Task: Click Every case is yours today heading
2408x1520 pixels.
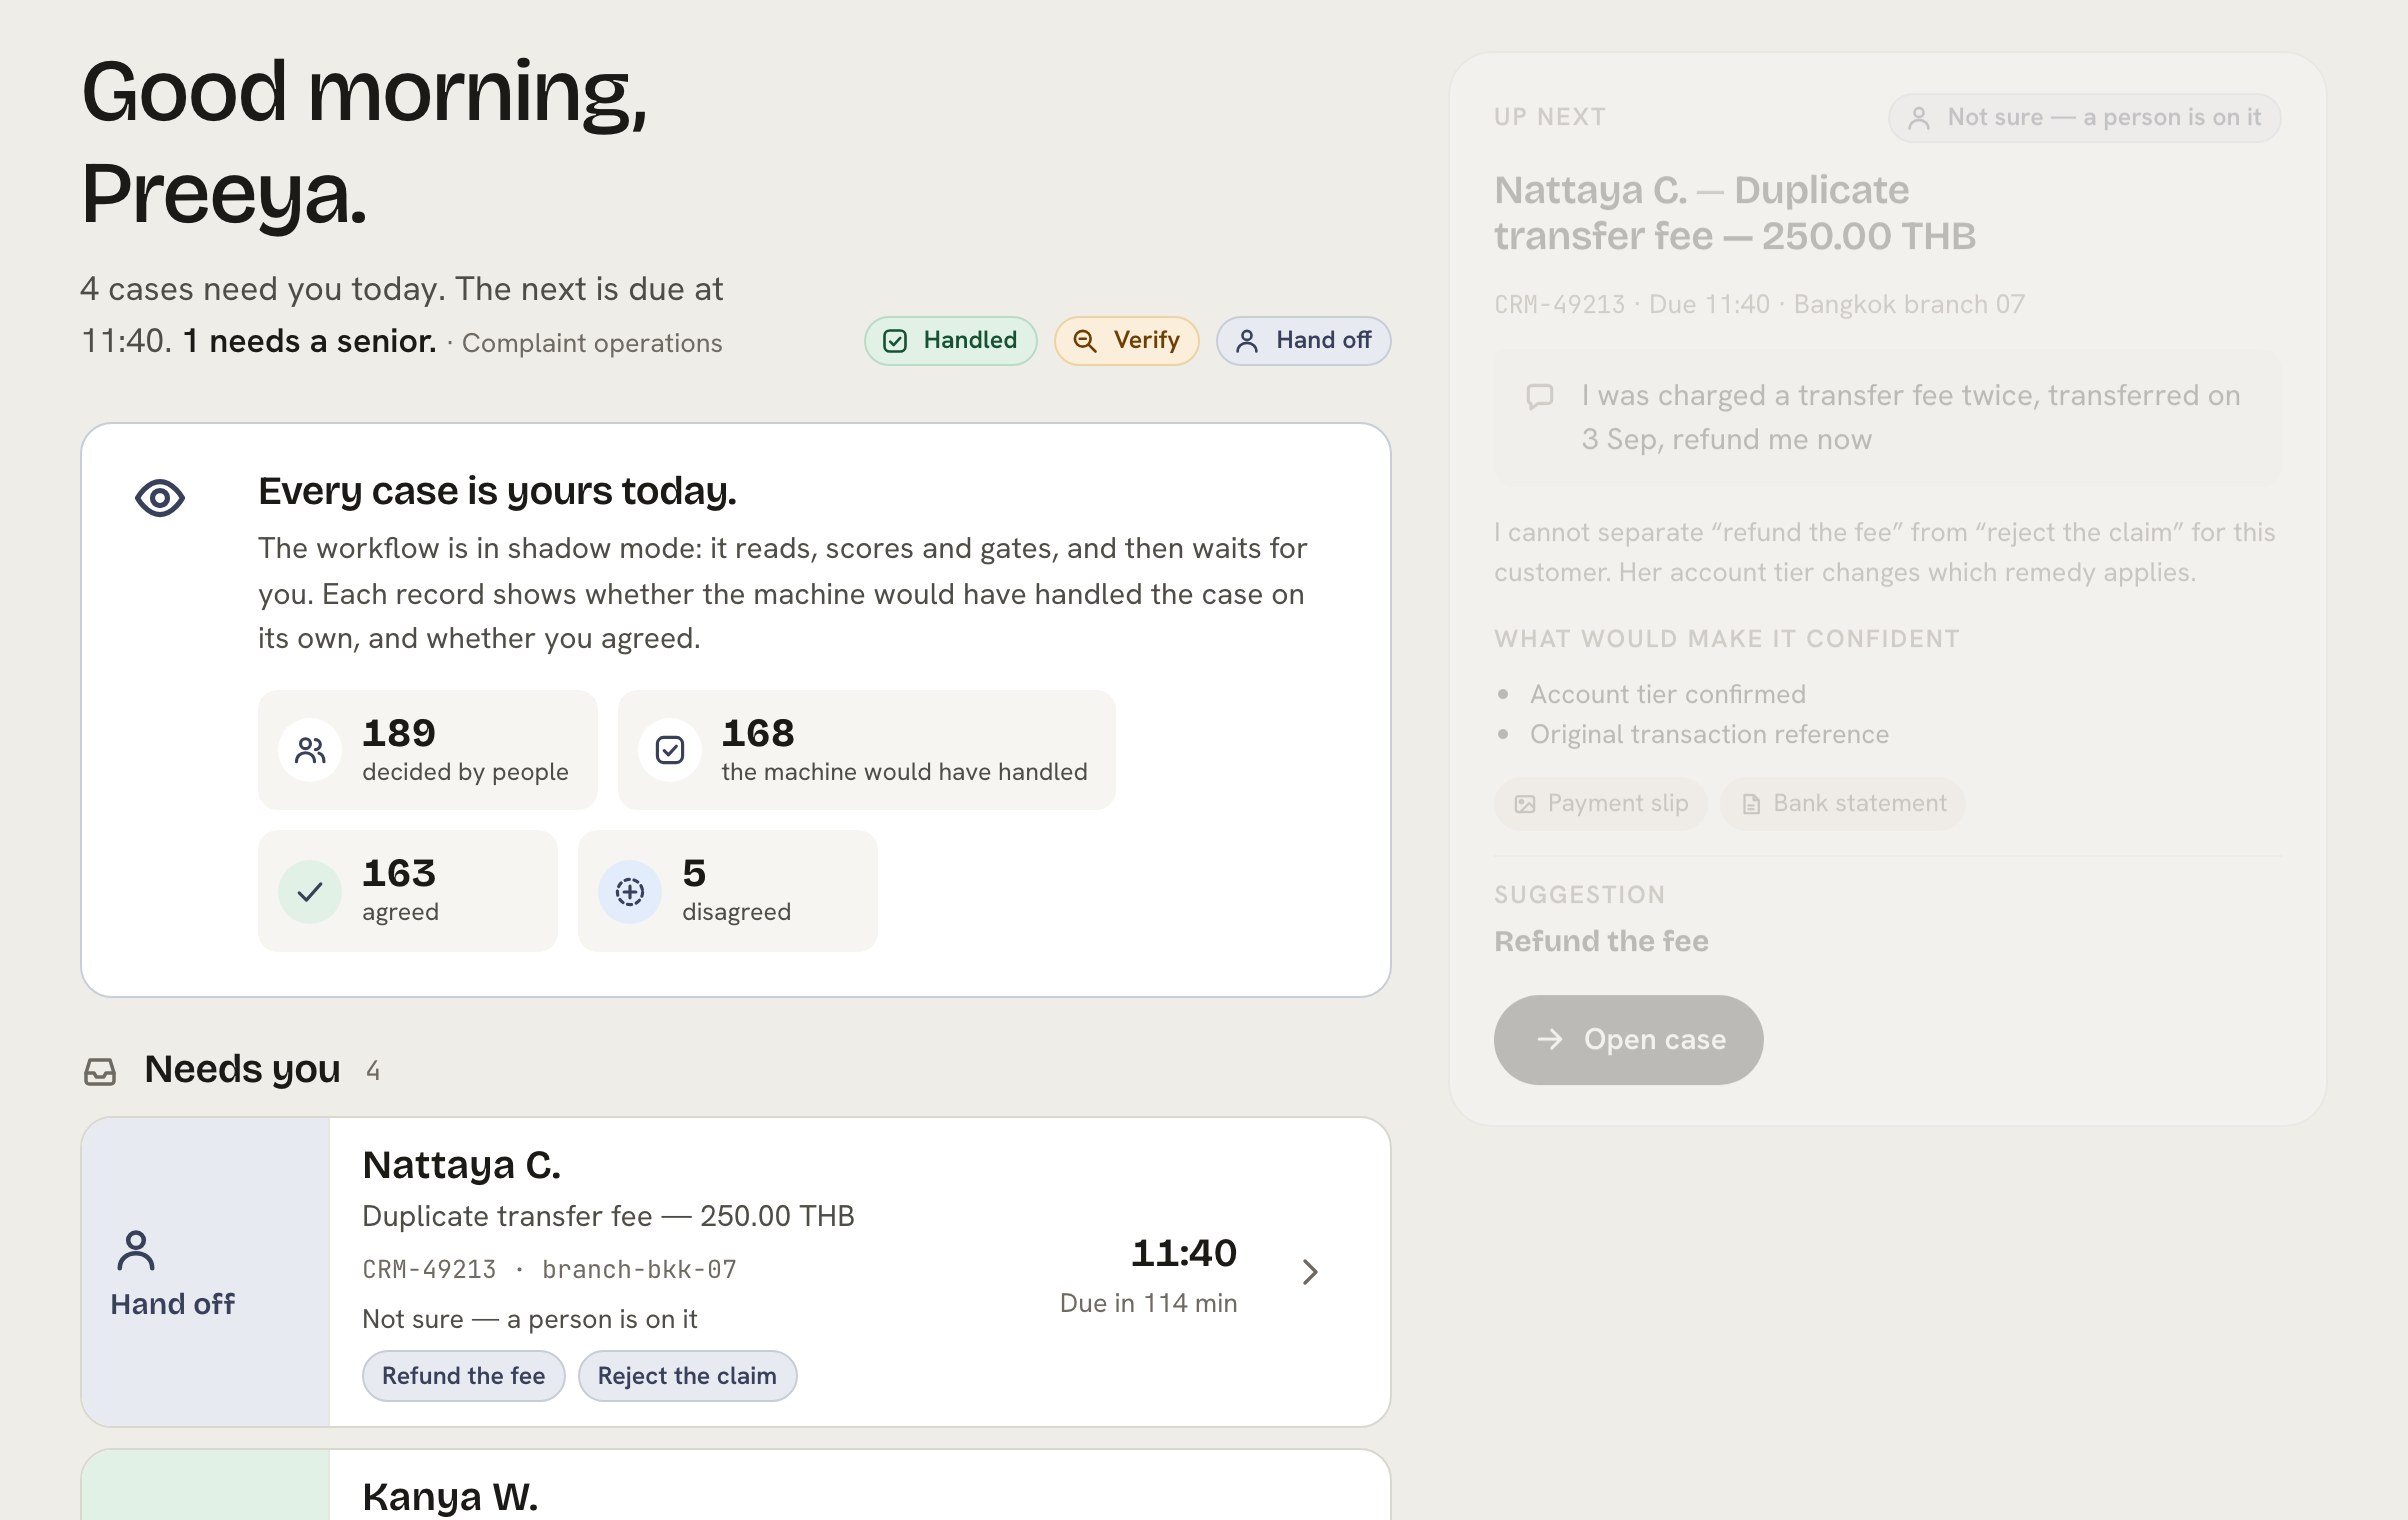Action: (497, 492)
